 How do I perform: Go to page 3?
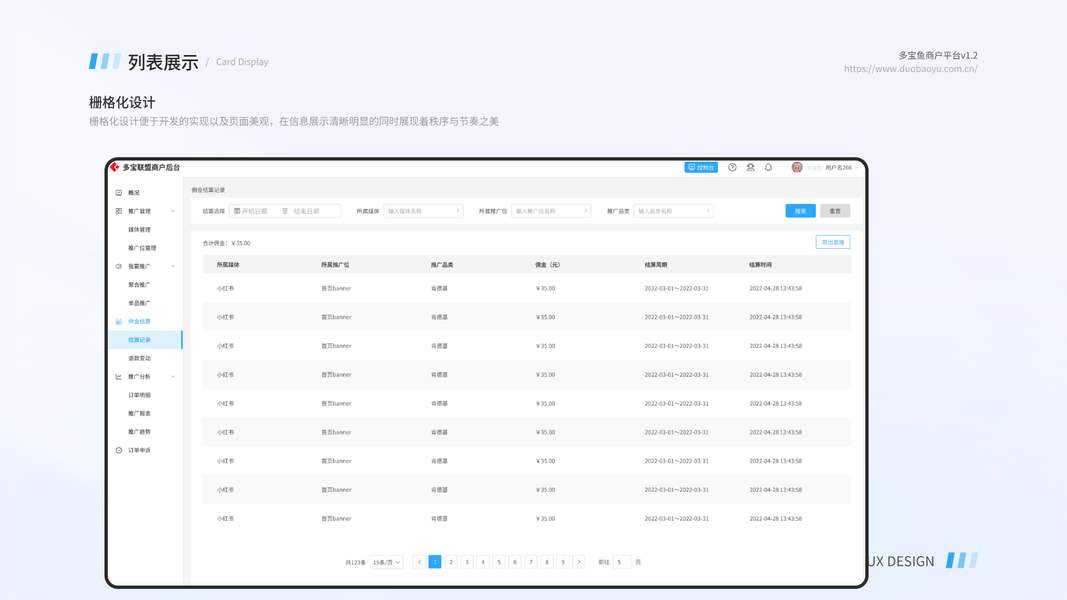click(x=467, y=562)
